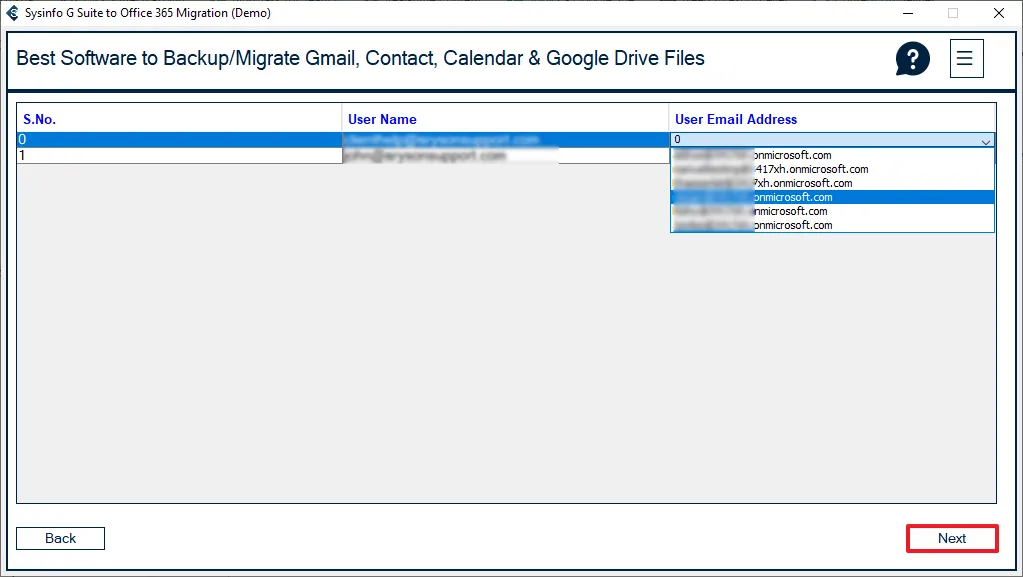Select the last onmicrosoft.com option in list
The width and height of the screenshot is (1023, 577).
(832, 225)
